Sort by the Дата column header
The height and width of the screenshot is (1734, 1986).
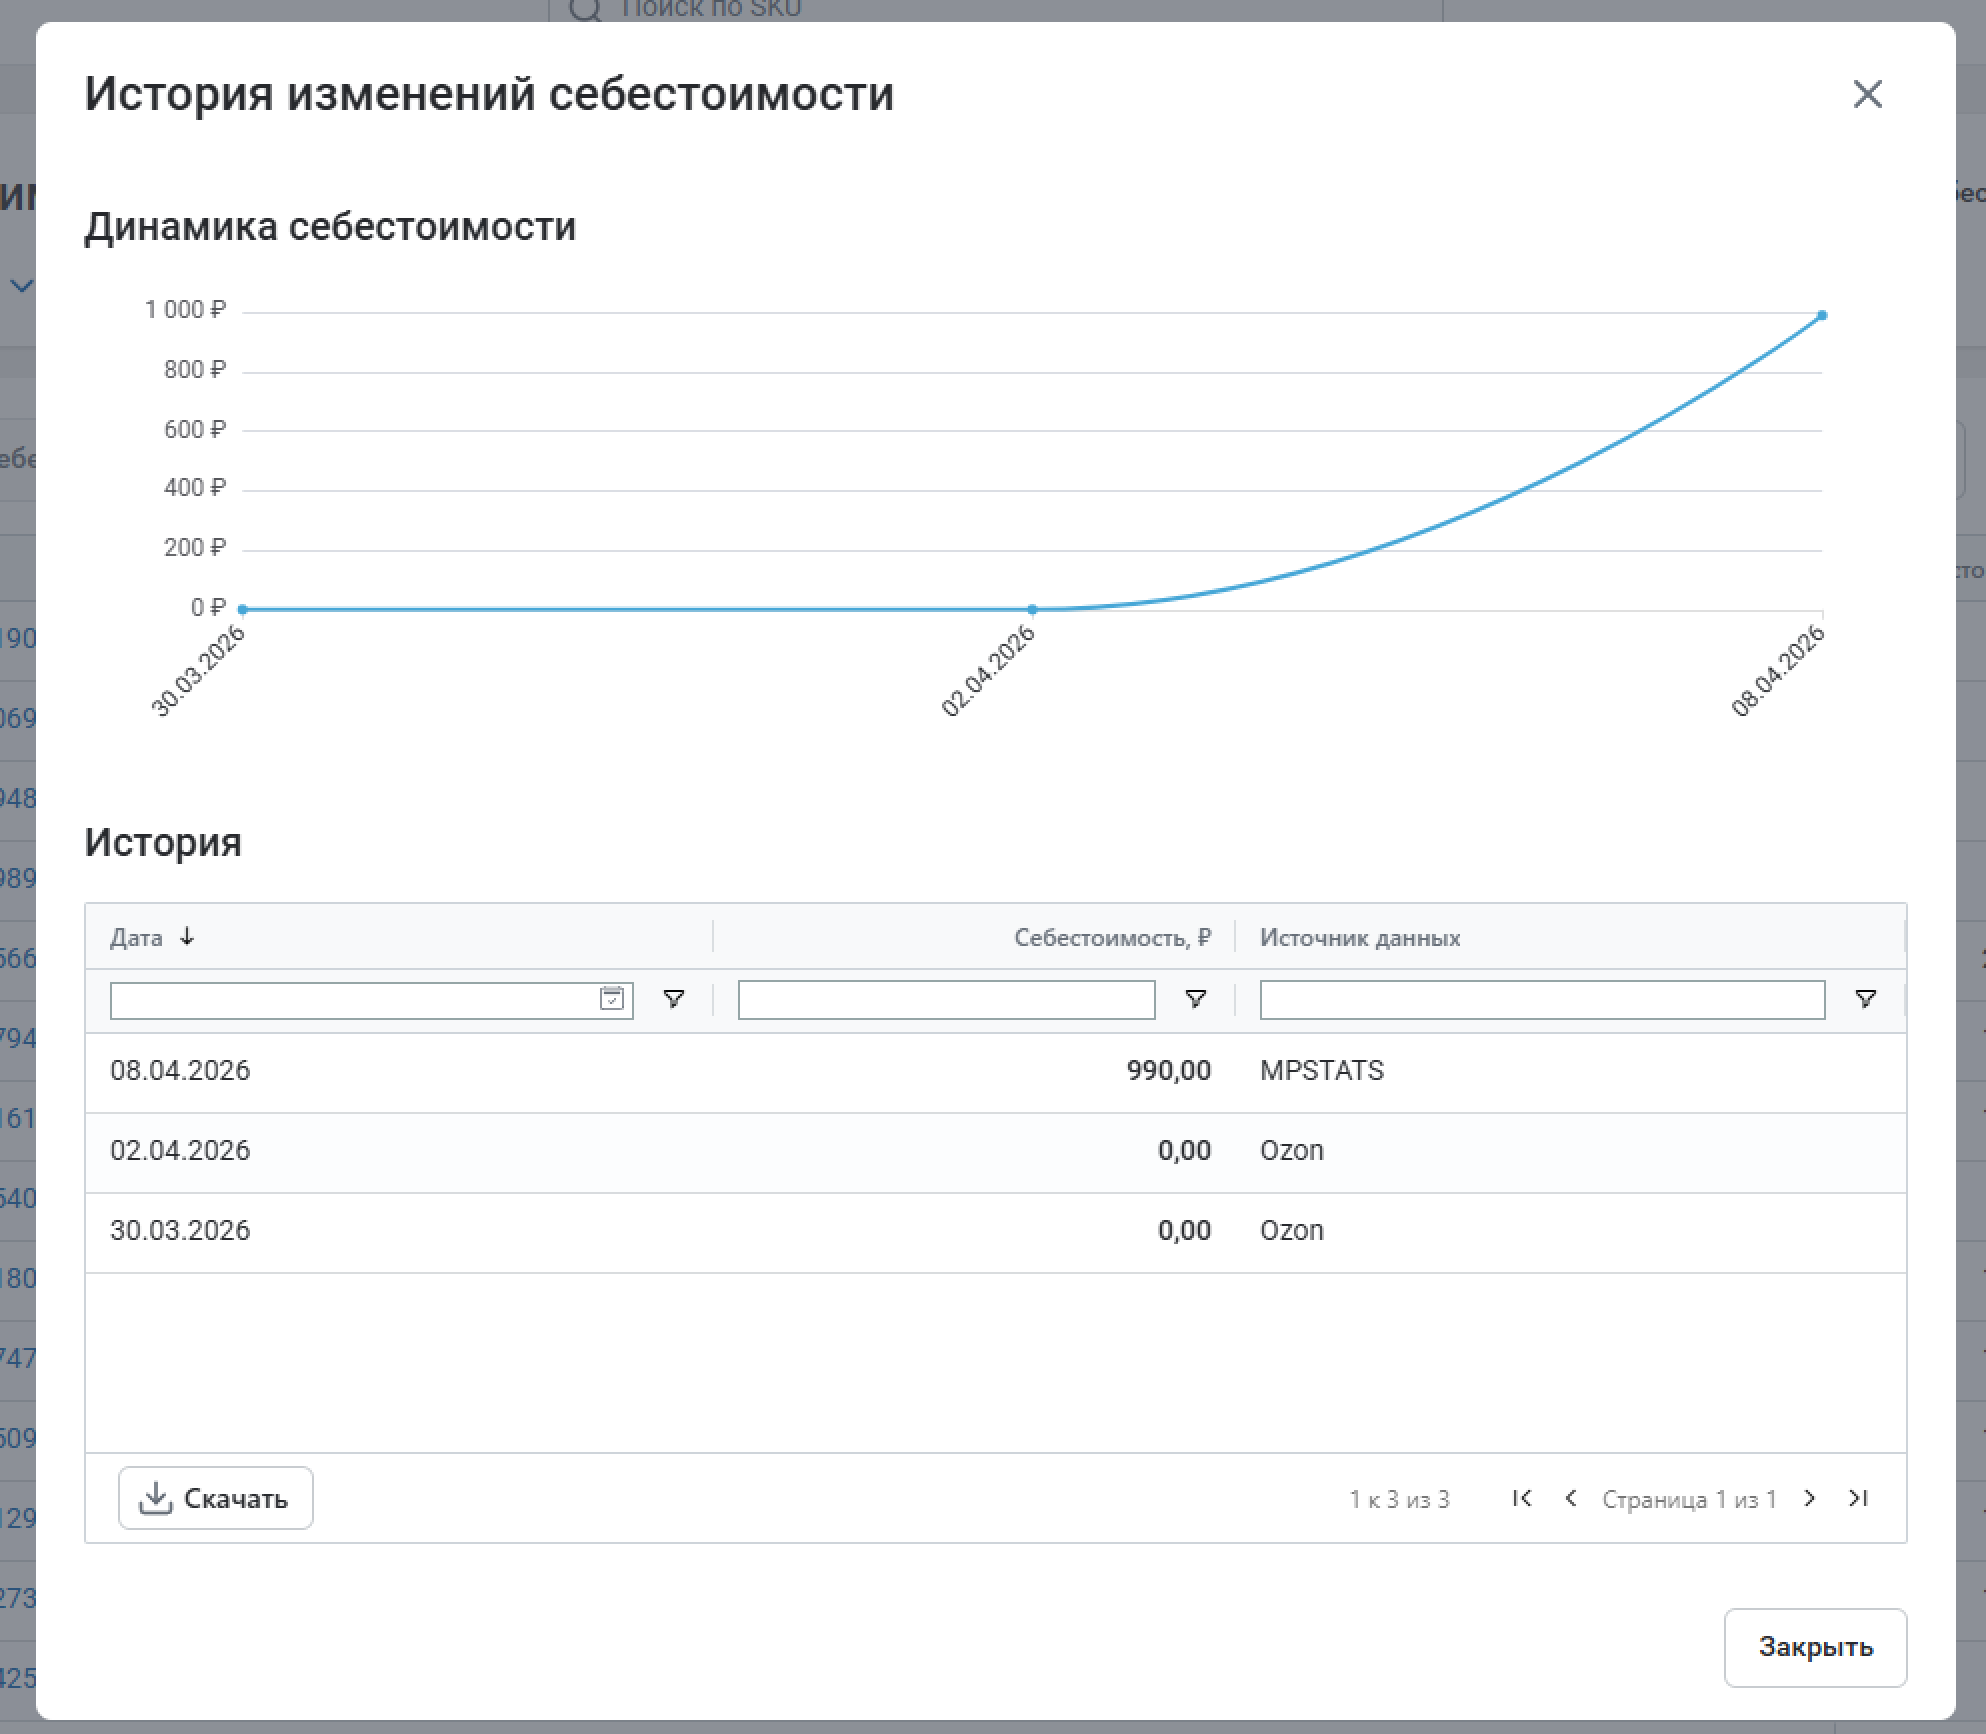click(137, 938)
